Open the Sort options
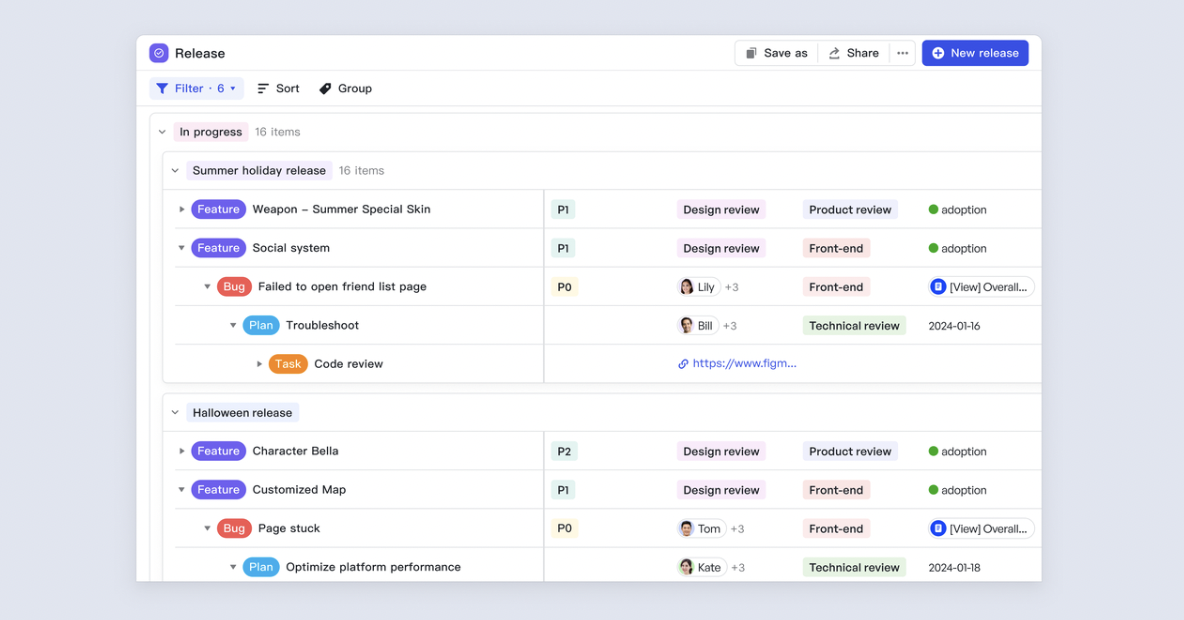 point(278,89)
